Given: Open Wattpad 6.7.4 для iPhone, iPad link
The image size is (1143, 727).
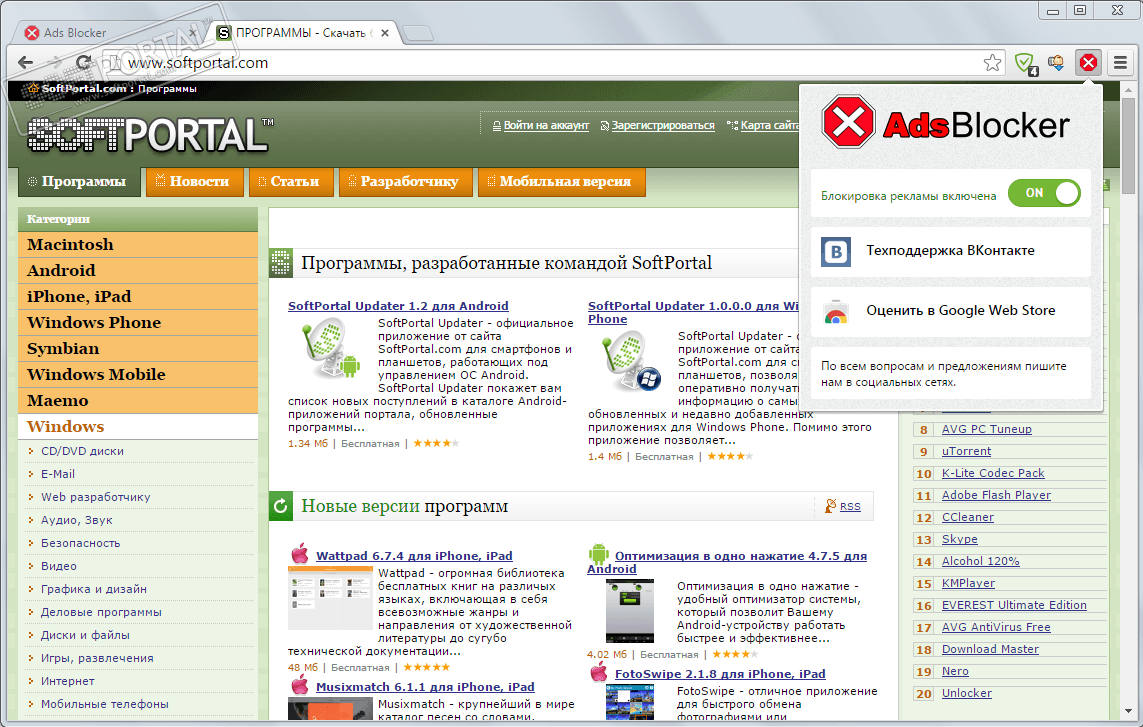Looking at the screenshot, I should 414,556.
